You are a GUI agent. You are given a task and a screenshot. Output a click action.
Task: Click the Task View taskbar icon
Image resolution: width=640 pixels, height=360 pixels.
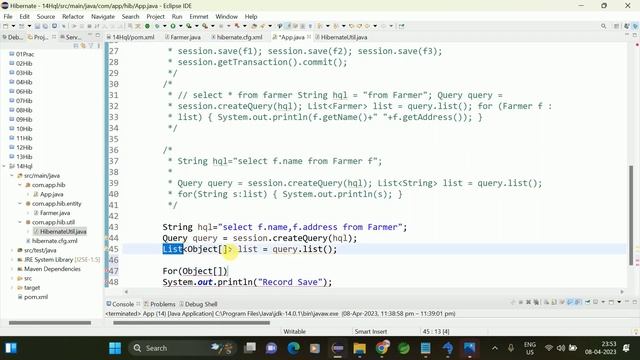pos(250,348)
